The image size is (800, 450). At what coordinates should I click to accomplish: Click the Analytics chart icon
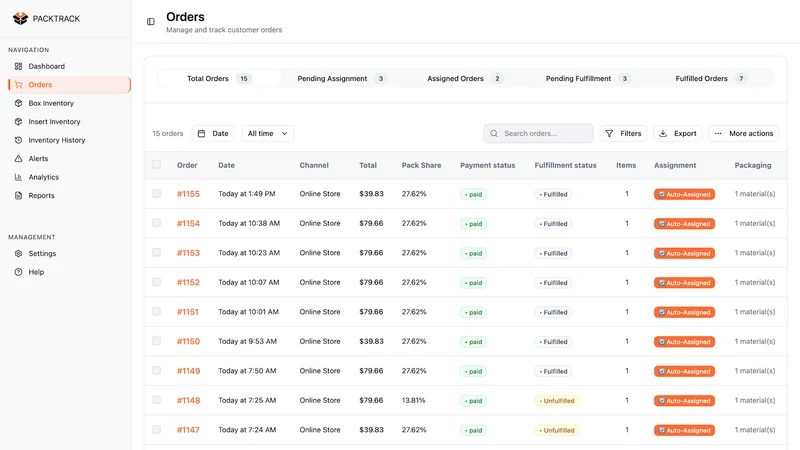(x=18, y=177)
